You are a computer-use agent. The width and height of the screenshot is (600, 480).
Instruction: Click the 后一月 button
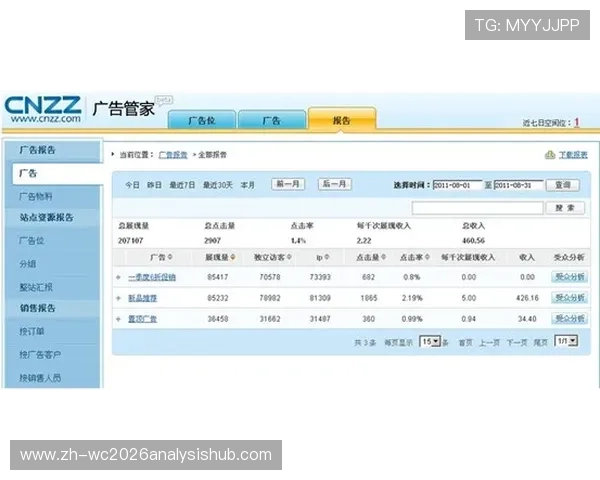pyautogui.click(x=334, y=184)
